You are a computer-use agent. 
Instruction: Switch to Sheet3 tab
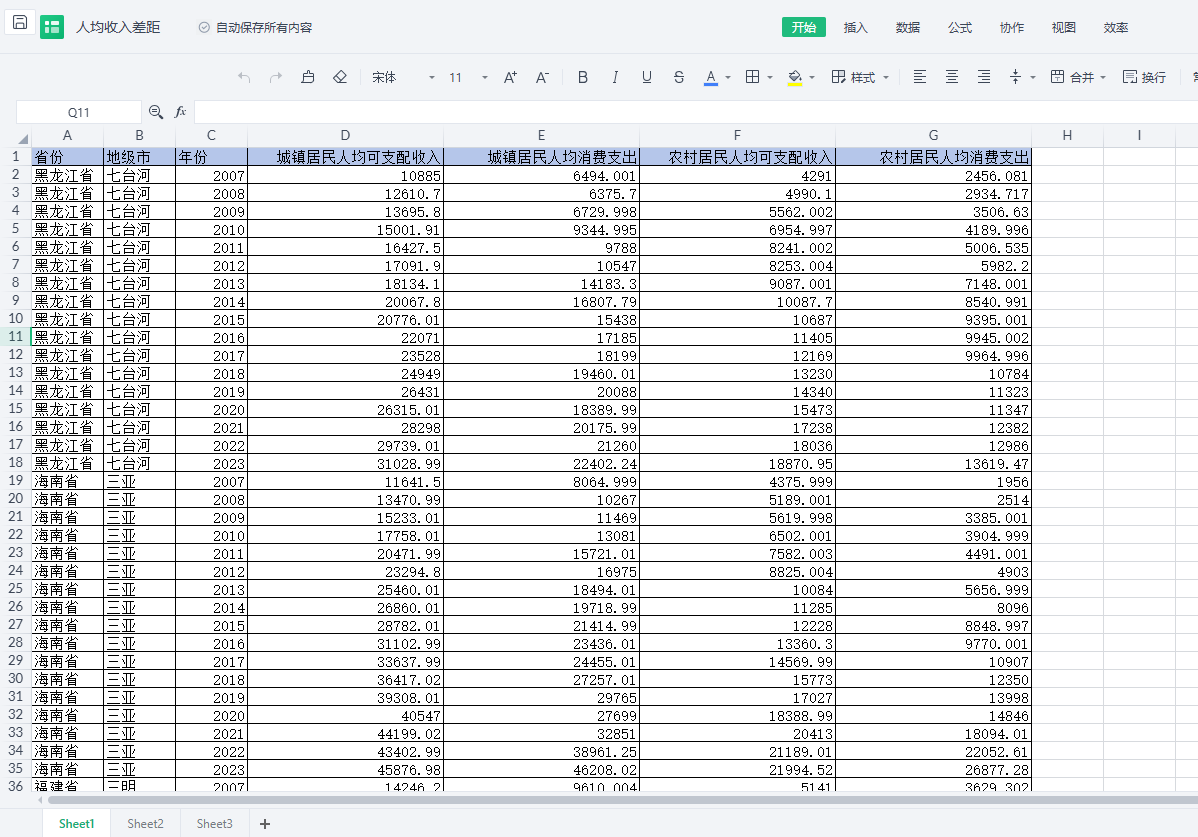point(215,823)
